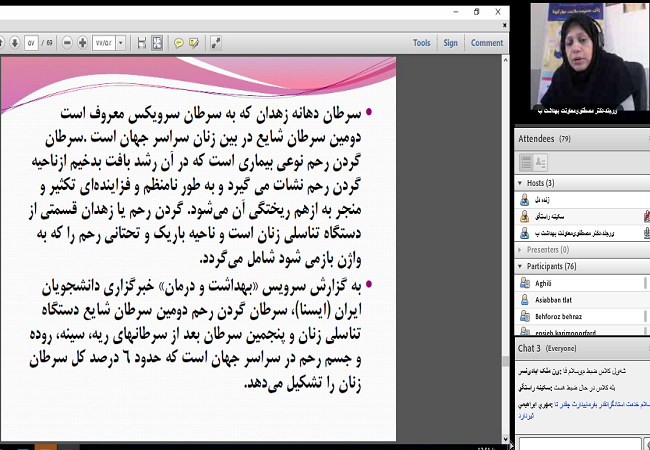
Task: Collapse the Hosts (3) group
Action: [520, 183]
